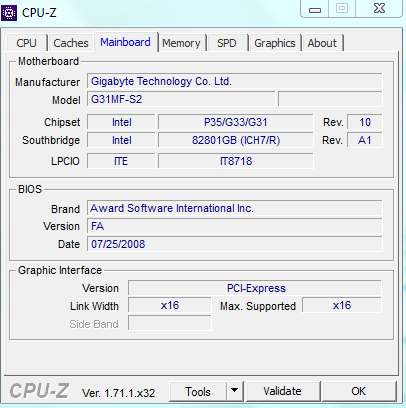The width and height of the screenshot is (406, 408).
Task: Click the version text Ver. 1.71.1.x32
Action: [119, 393]
